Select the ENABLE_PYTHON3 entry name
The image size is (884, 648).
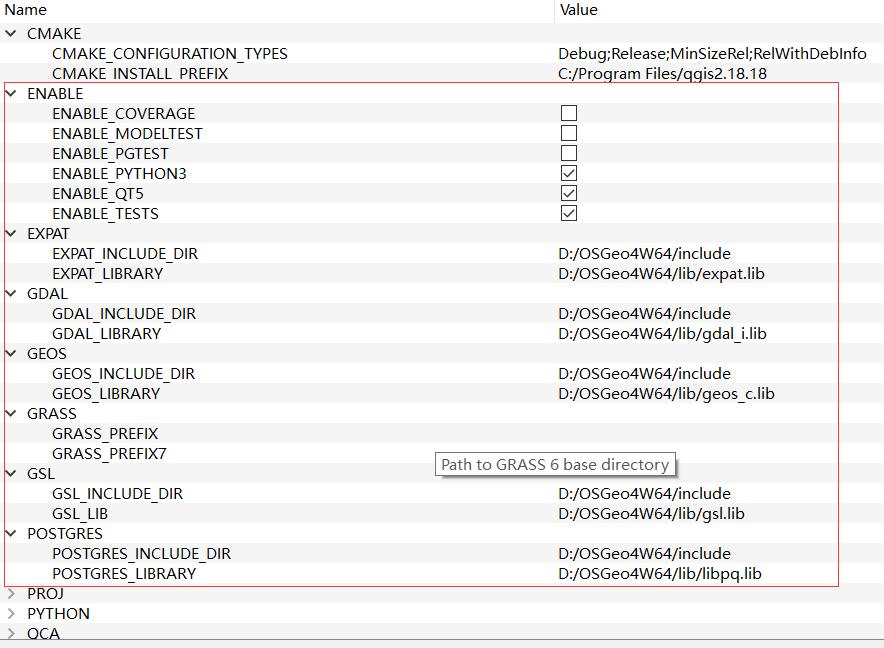click(x=119, y=174)
